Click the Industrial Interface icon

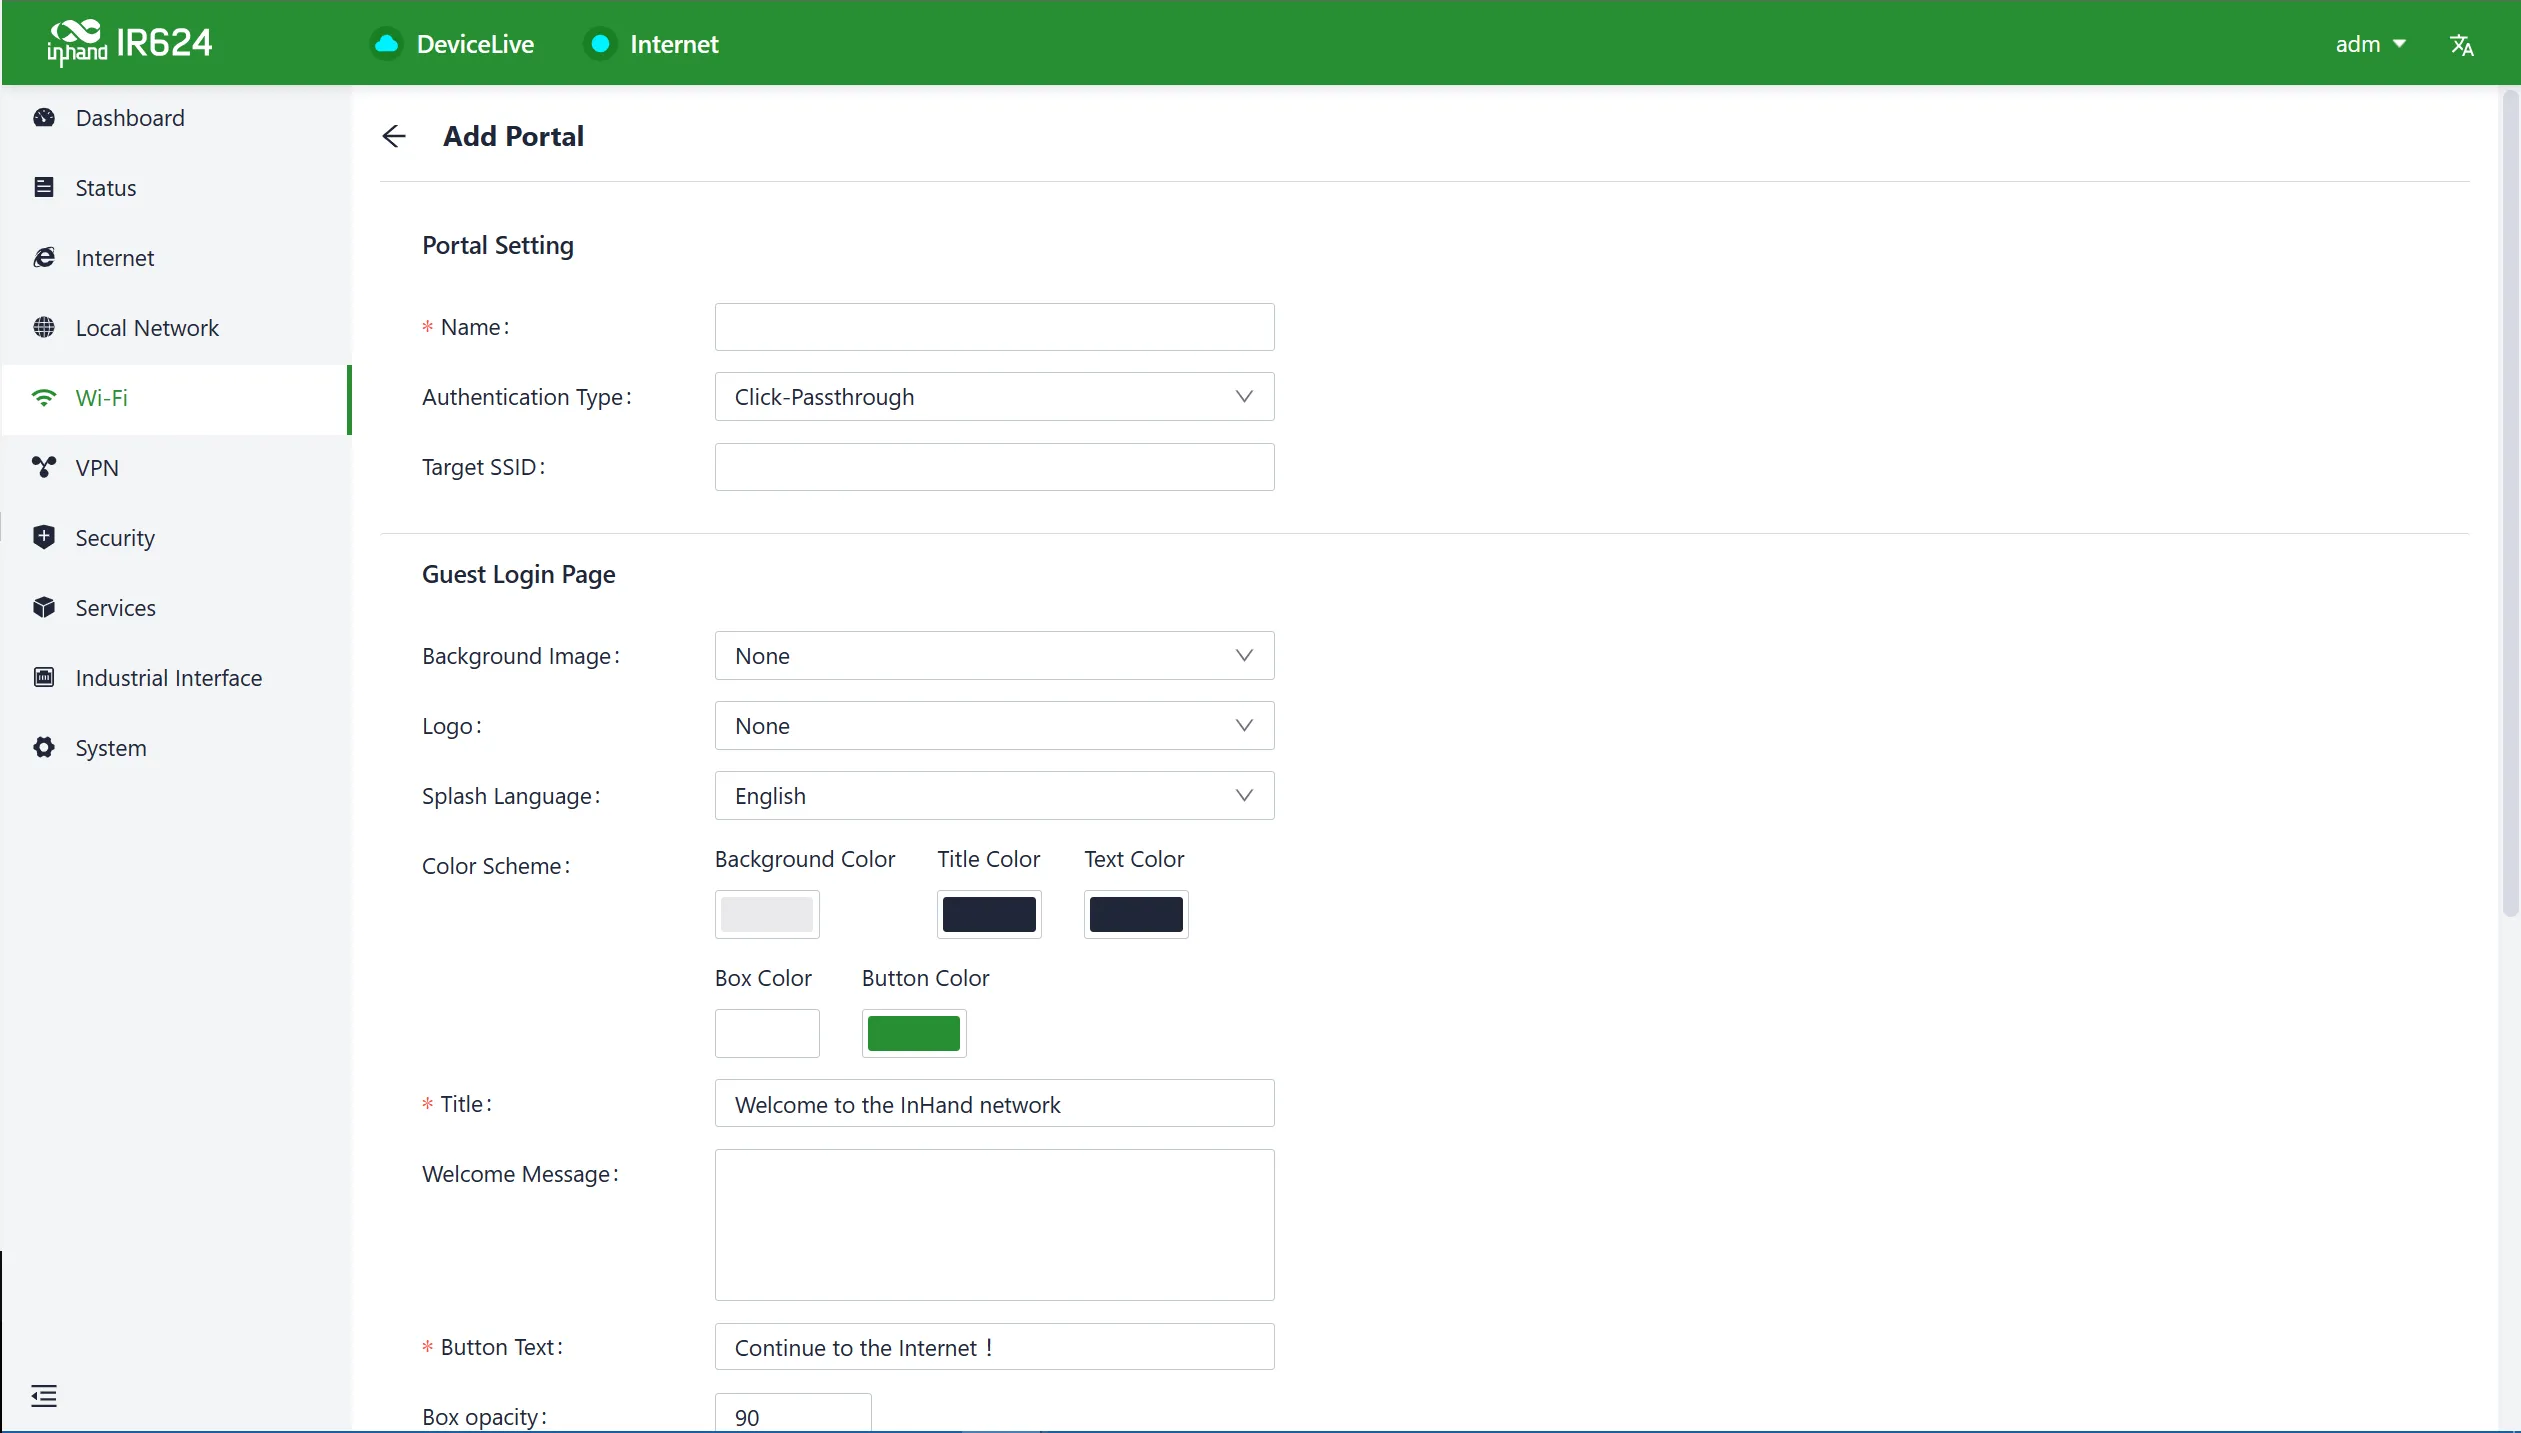point(44,678)
